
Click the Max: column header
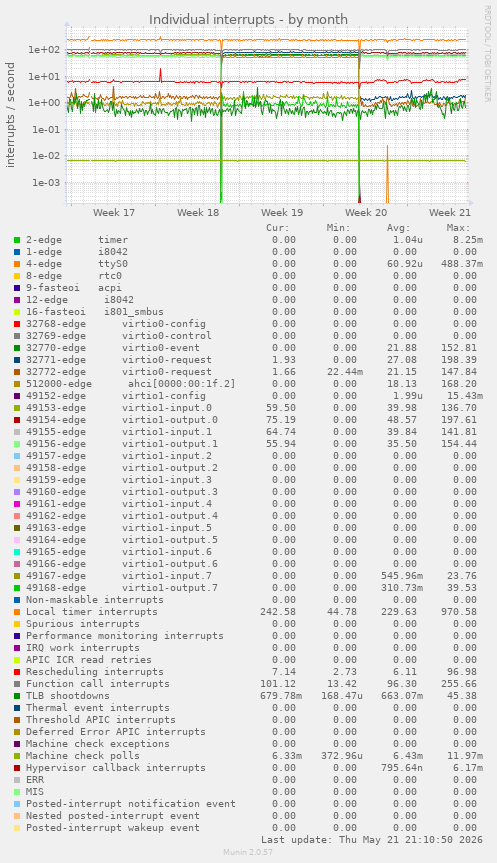458,228
